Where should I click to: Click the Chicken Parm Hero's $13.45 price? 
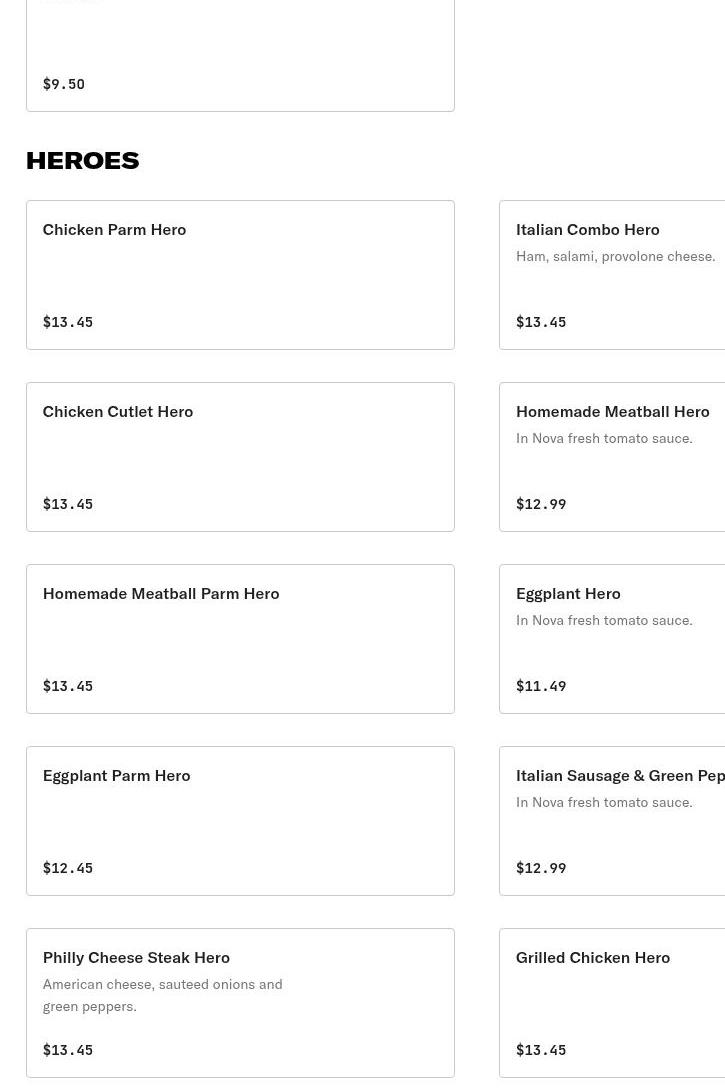pyautogui.click(x=68, y=322)
